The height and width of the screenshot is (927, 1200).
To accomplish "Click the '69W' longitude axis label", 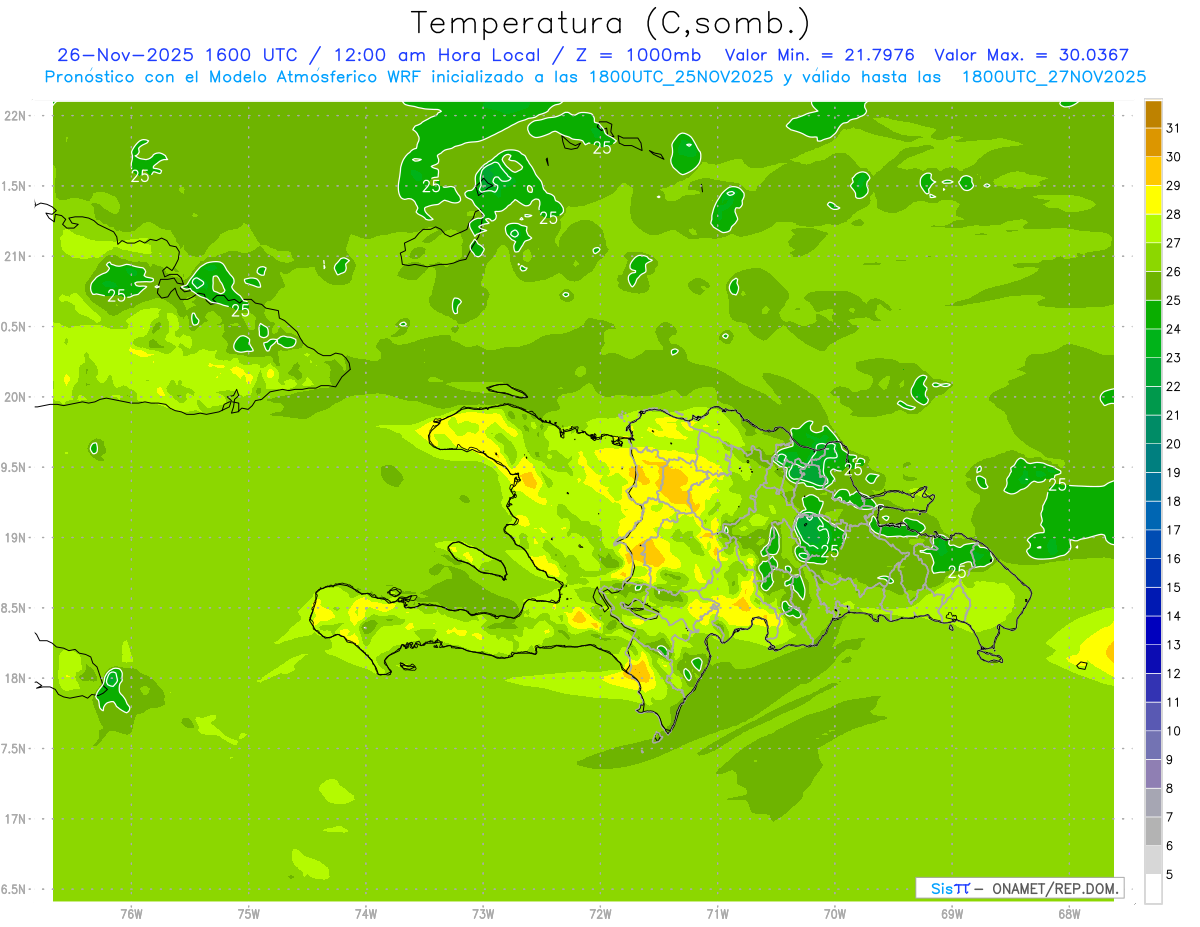I will tap(951, 914).
